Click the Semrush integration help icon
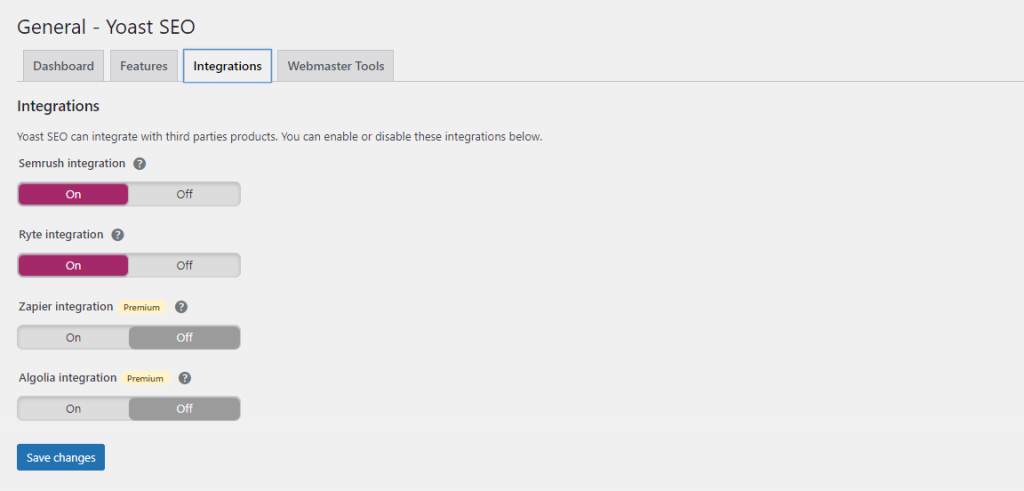Image resolution: width=1024 pixels, height=491 pixels. coord(140,163)
